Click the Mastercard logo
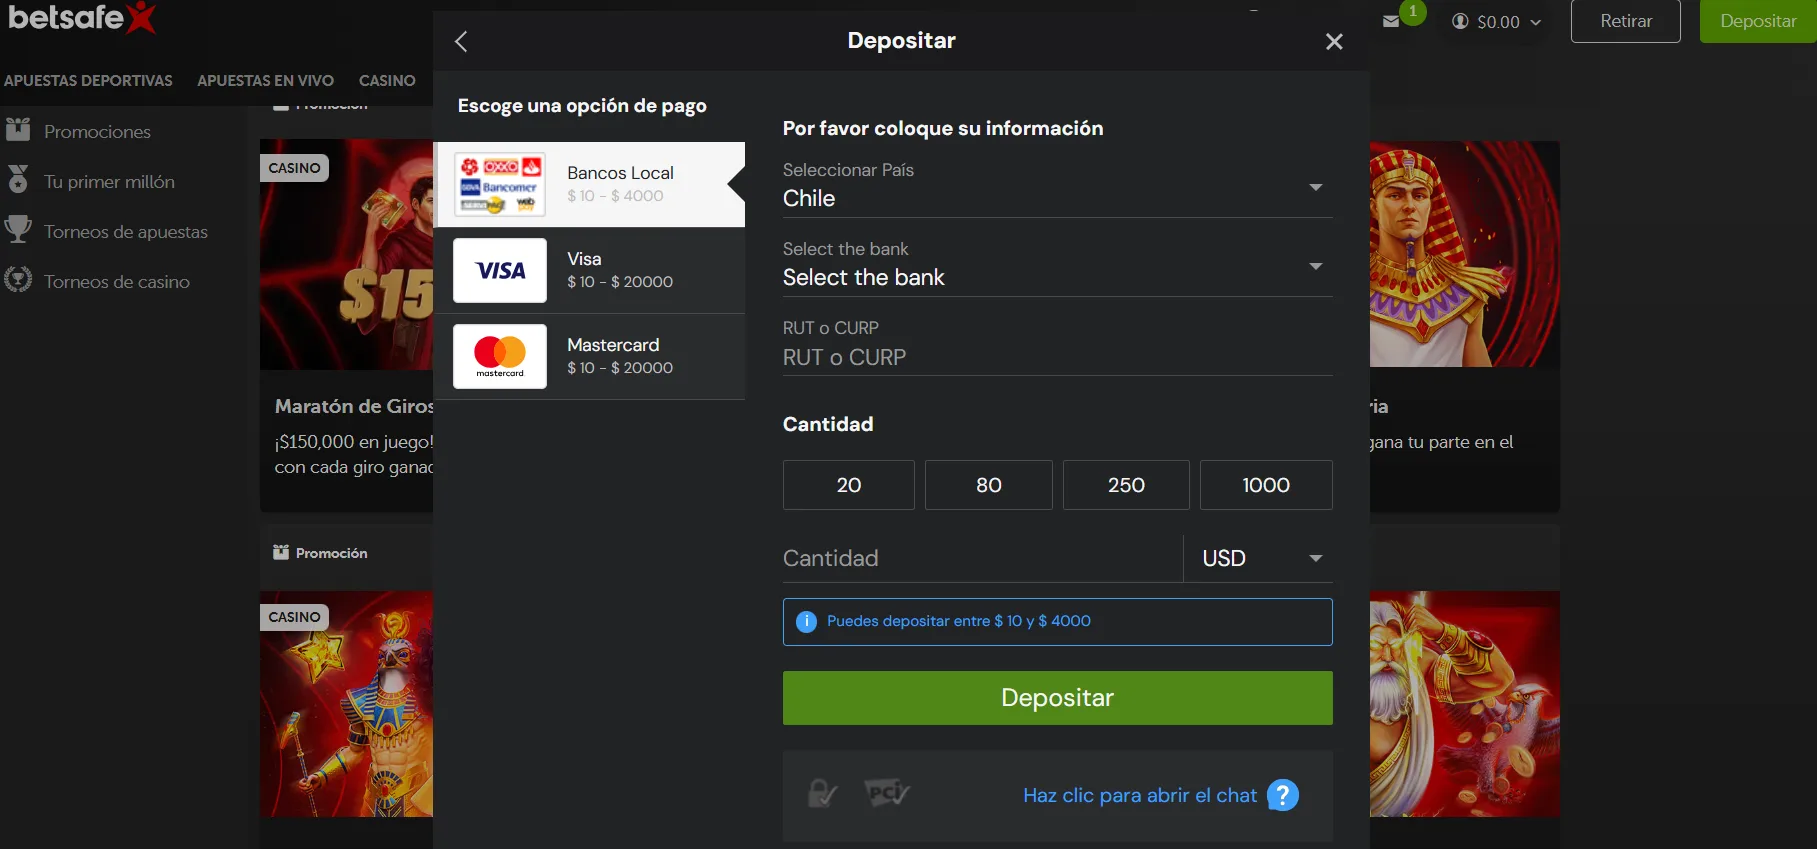 500,356
